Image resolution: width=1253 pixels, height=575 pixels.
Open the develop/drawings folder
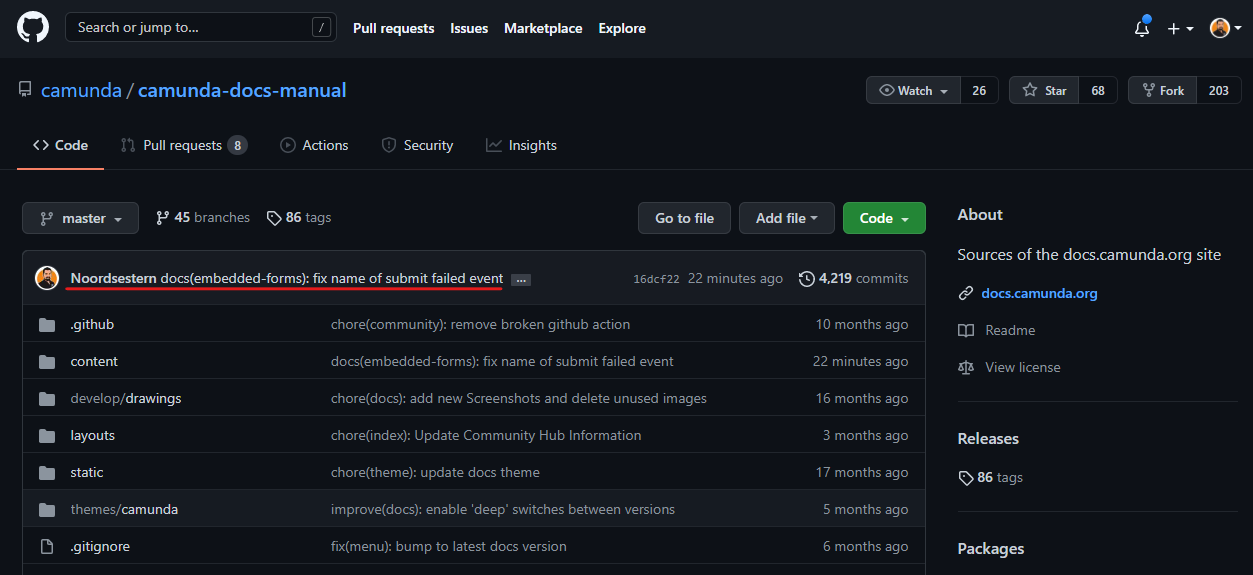126,398
